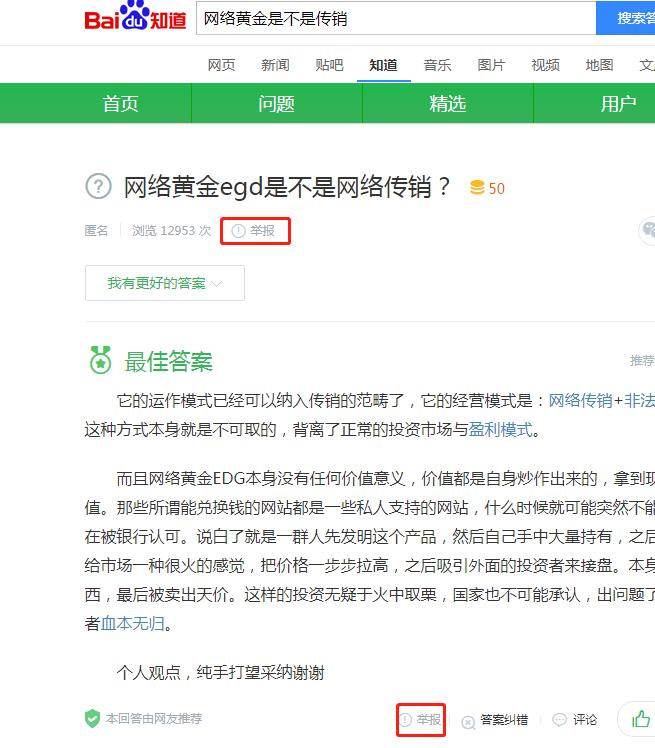Open the 非法 hyperlink in the answer's first line

[639, 401]
